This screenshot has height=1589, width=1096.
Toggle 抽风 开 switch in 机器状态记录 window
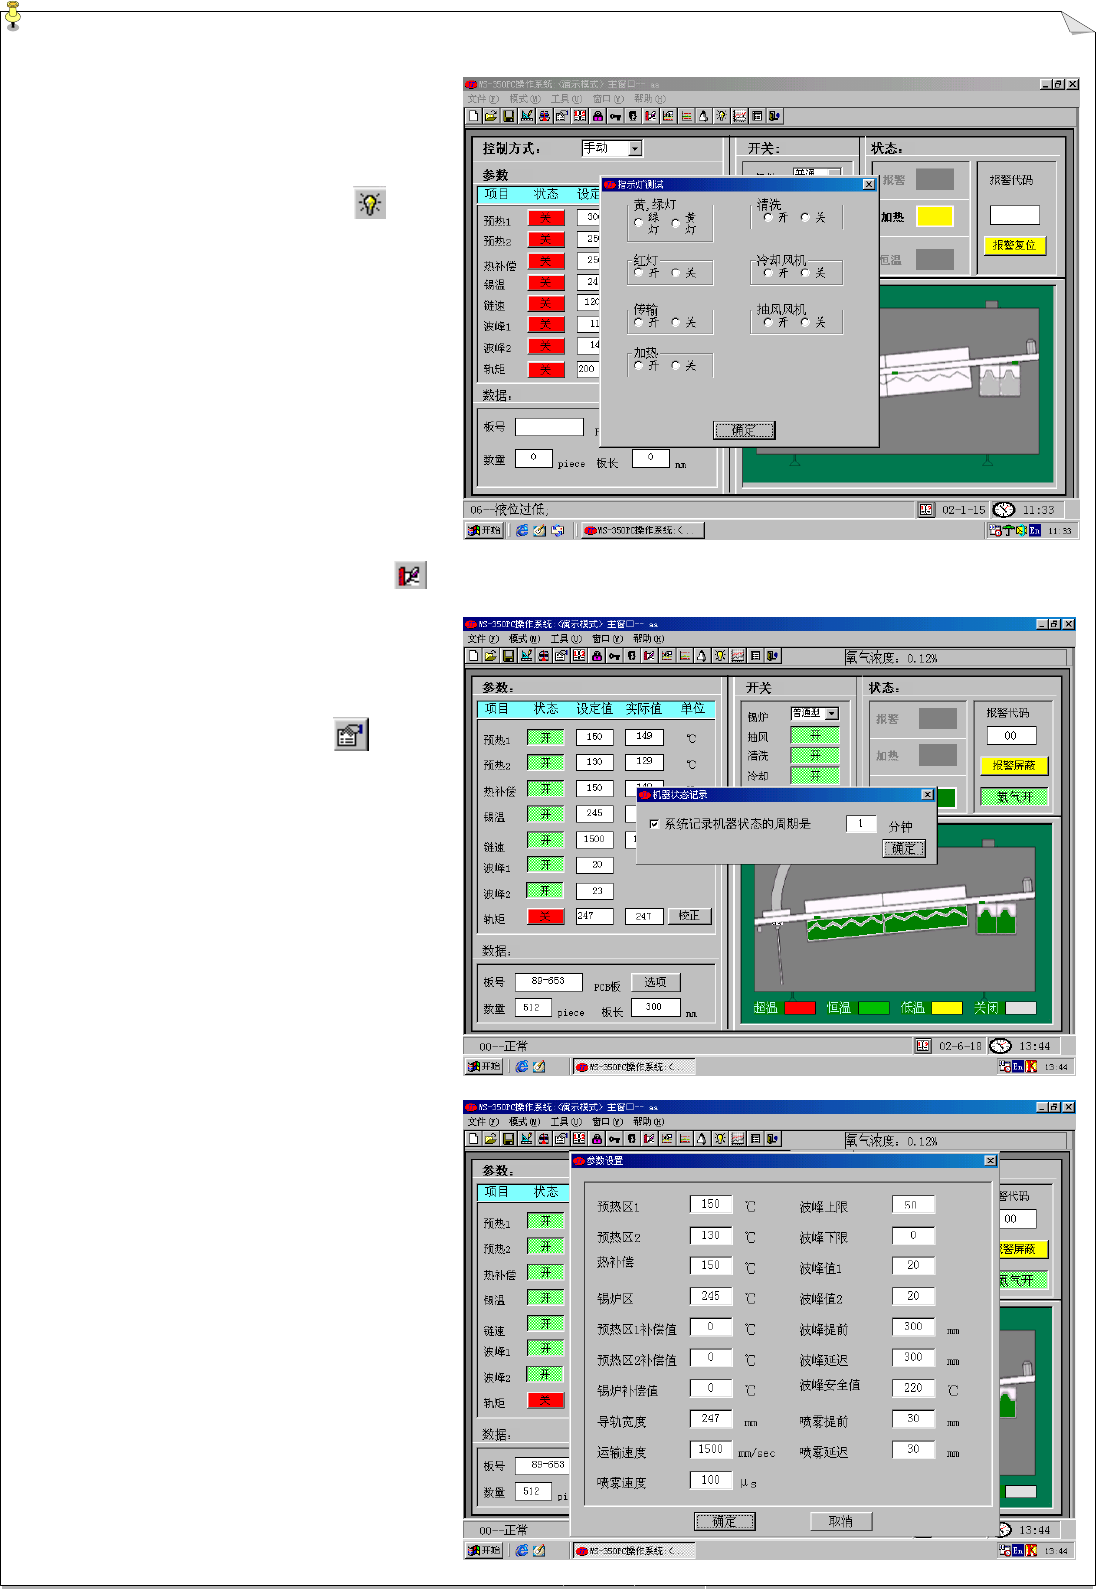tap(814, 735)
